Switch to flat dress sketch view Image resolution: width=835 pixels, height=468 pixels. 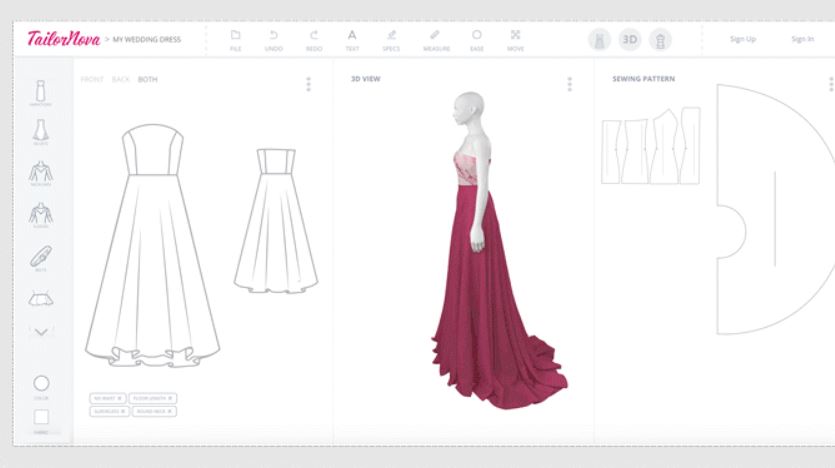[x=599, y=40]
